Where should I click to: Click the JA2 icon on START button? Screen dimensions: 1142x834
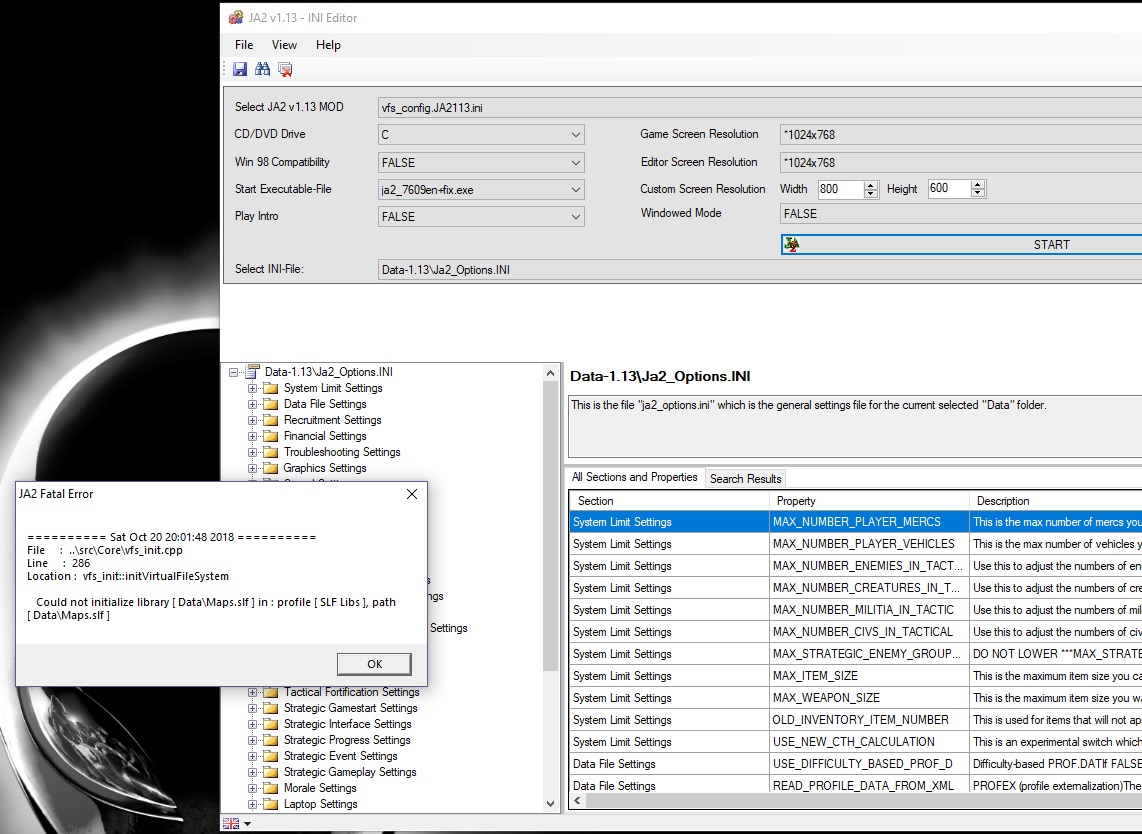click(792, 244)
